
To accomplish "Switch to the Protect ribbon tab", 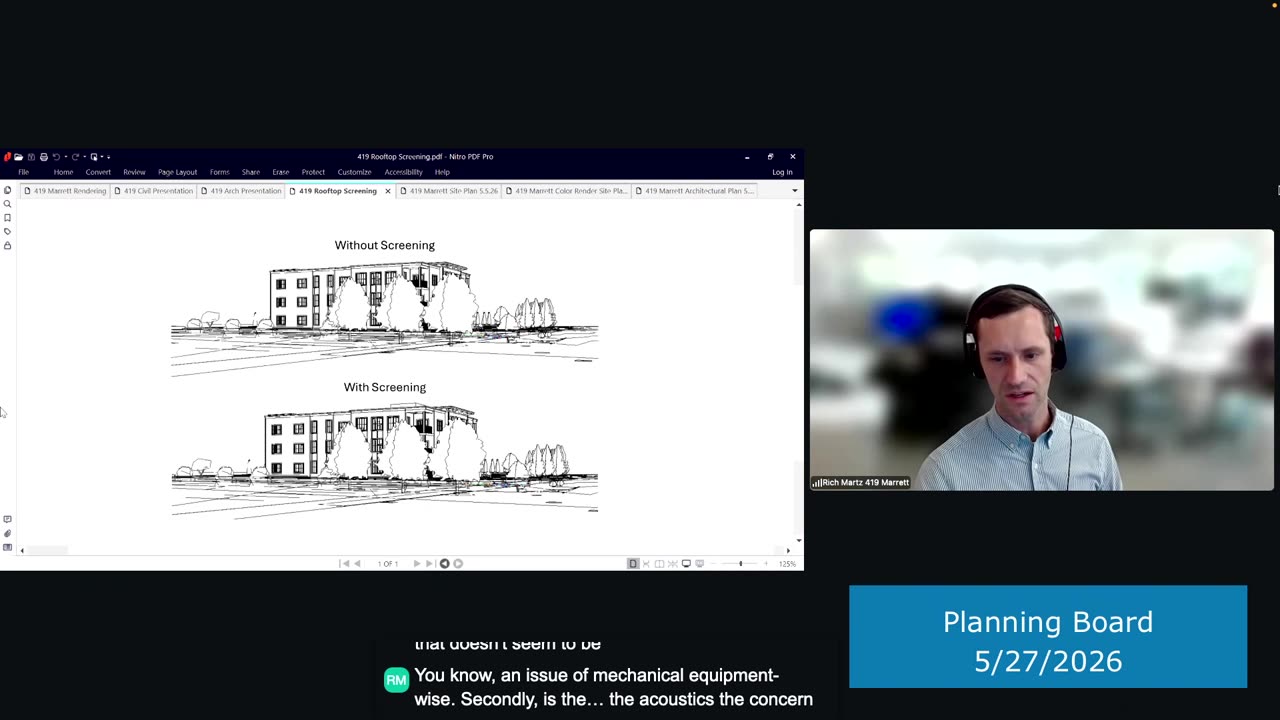I will pos(313,172).
